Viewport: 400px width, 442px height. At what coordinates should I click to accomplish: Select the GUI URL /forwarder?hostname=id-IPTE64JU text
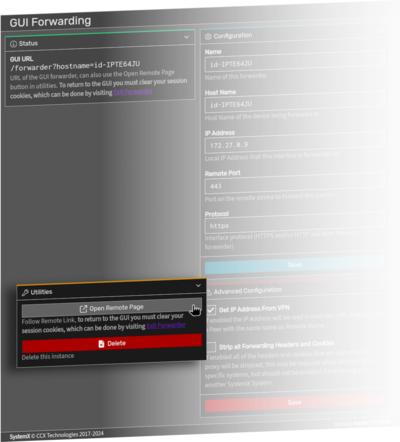(75, 66)
